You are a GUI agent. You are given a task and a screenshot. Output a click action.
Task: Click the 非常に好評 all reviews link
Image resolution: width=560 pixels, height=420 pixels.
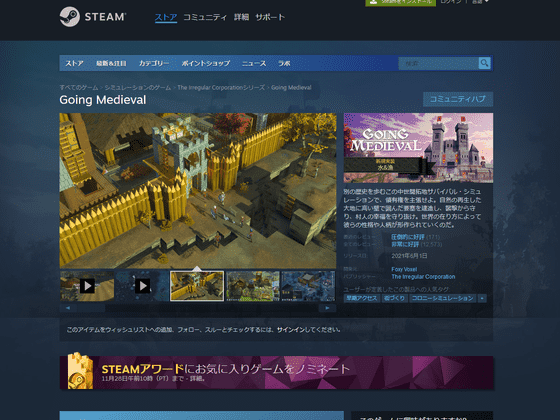click(x=405, y=244)
